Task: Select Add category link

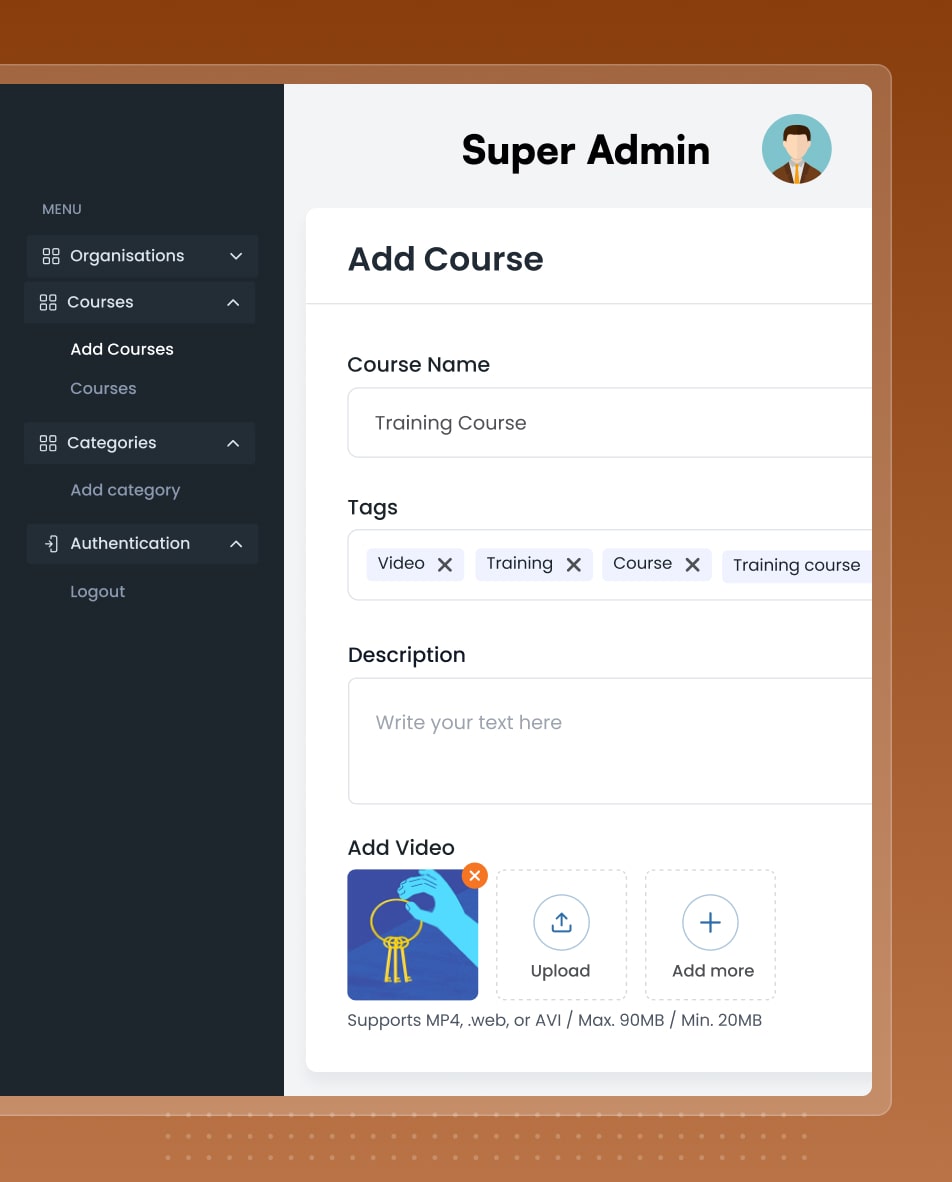Action: (125, 490)
